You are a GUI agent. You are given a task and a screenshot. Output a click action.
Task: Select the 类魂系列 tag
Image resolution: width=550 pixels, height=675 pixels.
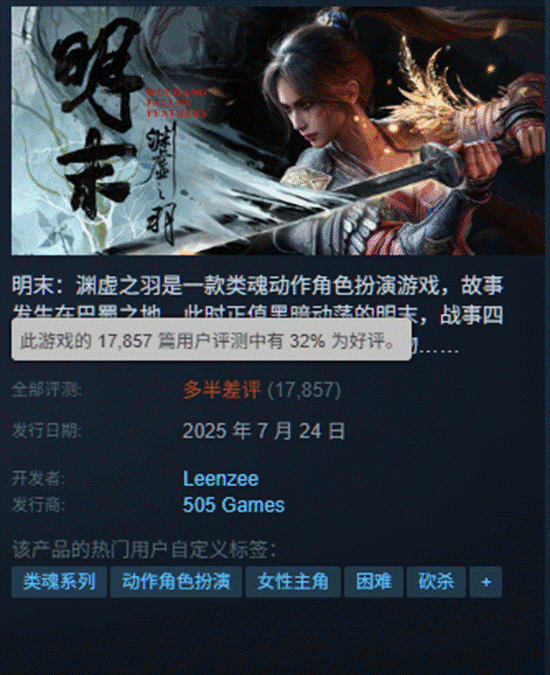click(x=59, y=582)
